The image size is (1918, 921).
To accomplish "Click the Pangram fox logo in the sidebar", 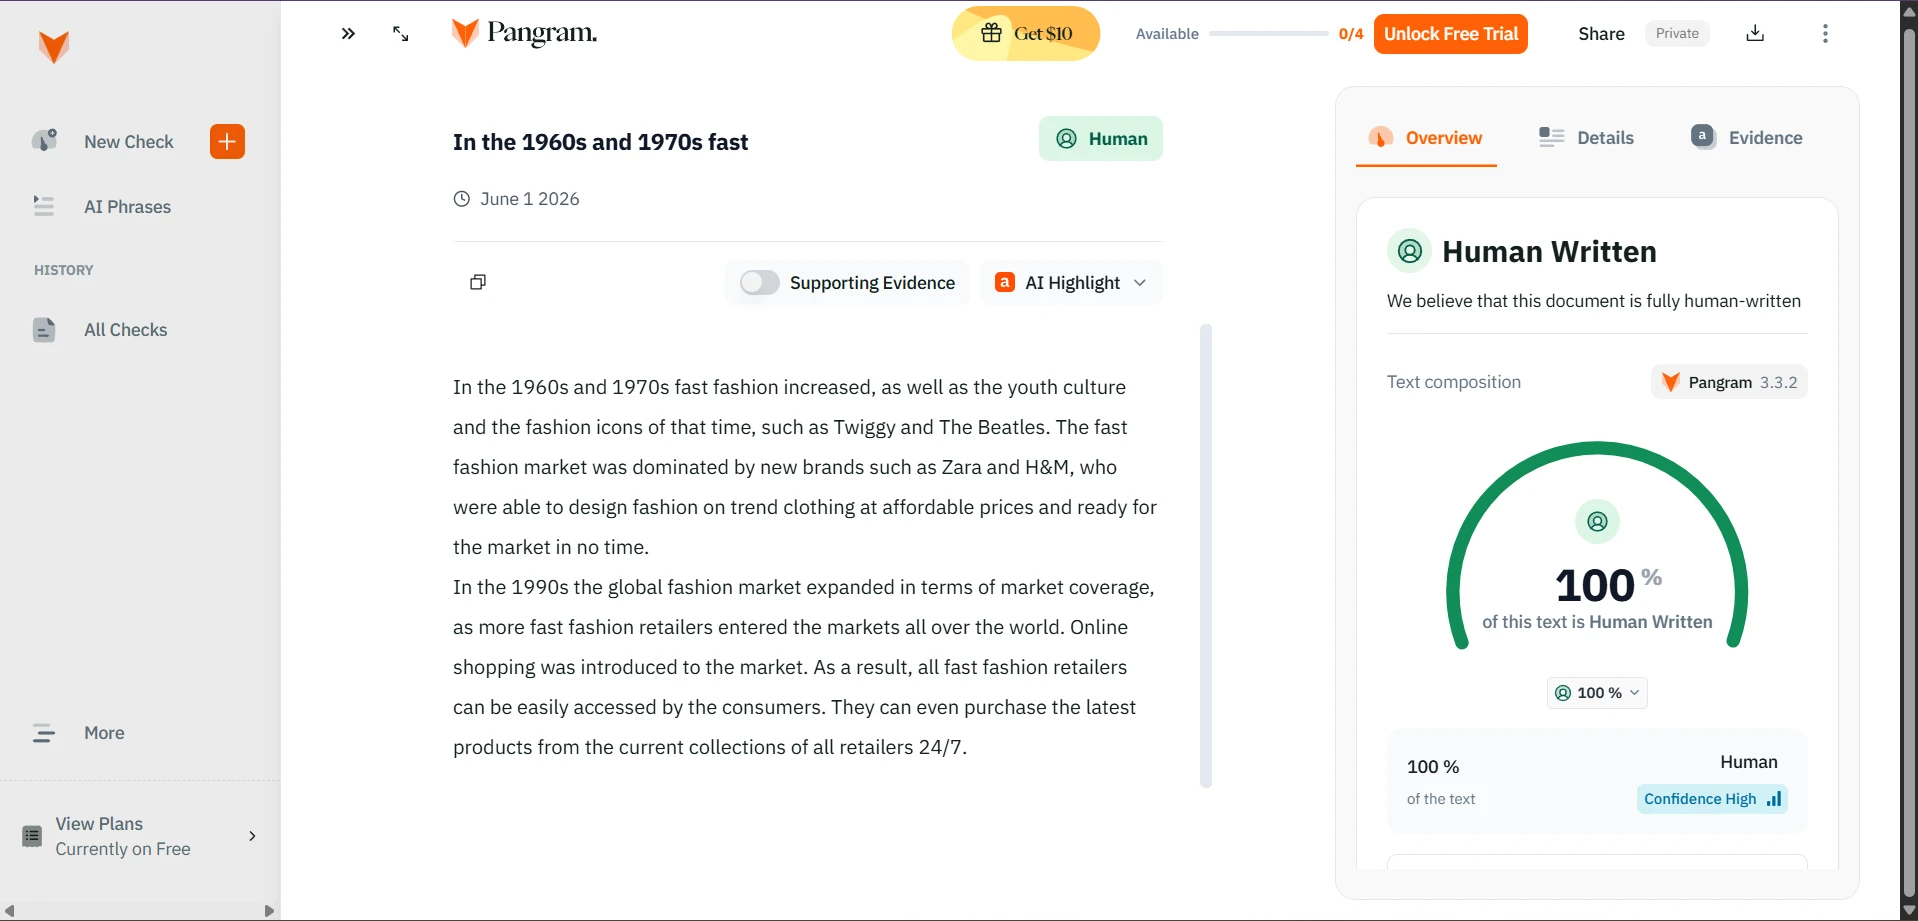I will tap(54, 46).
